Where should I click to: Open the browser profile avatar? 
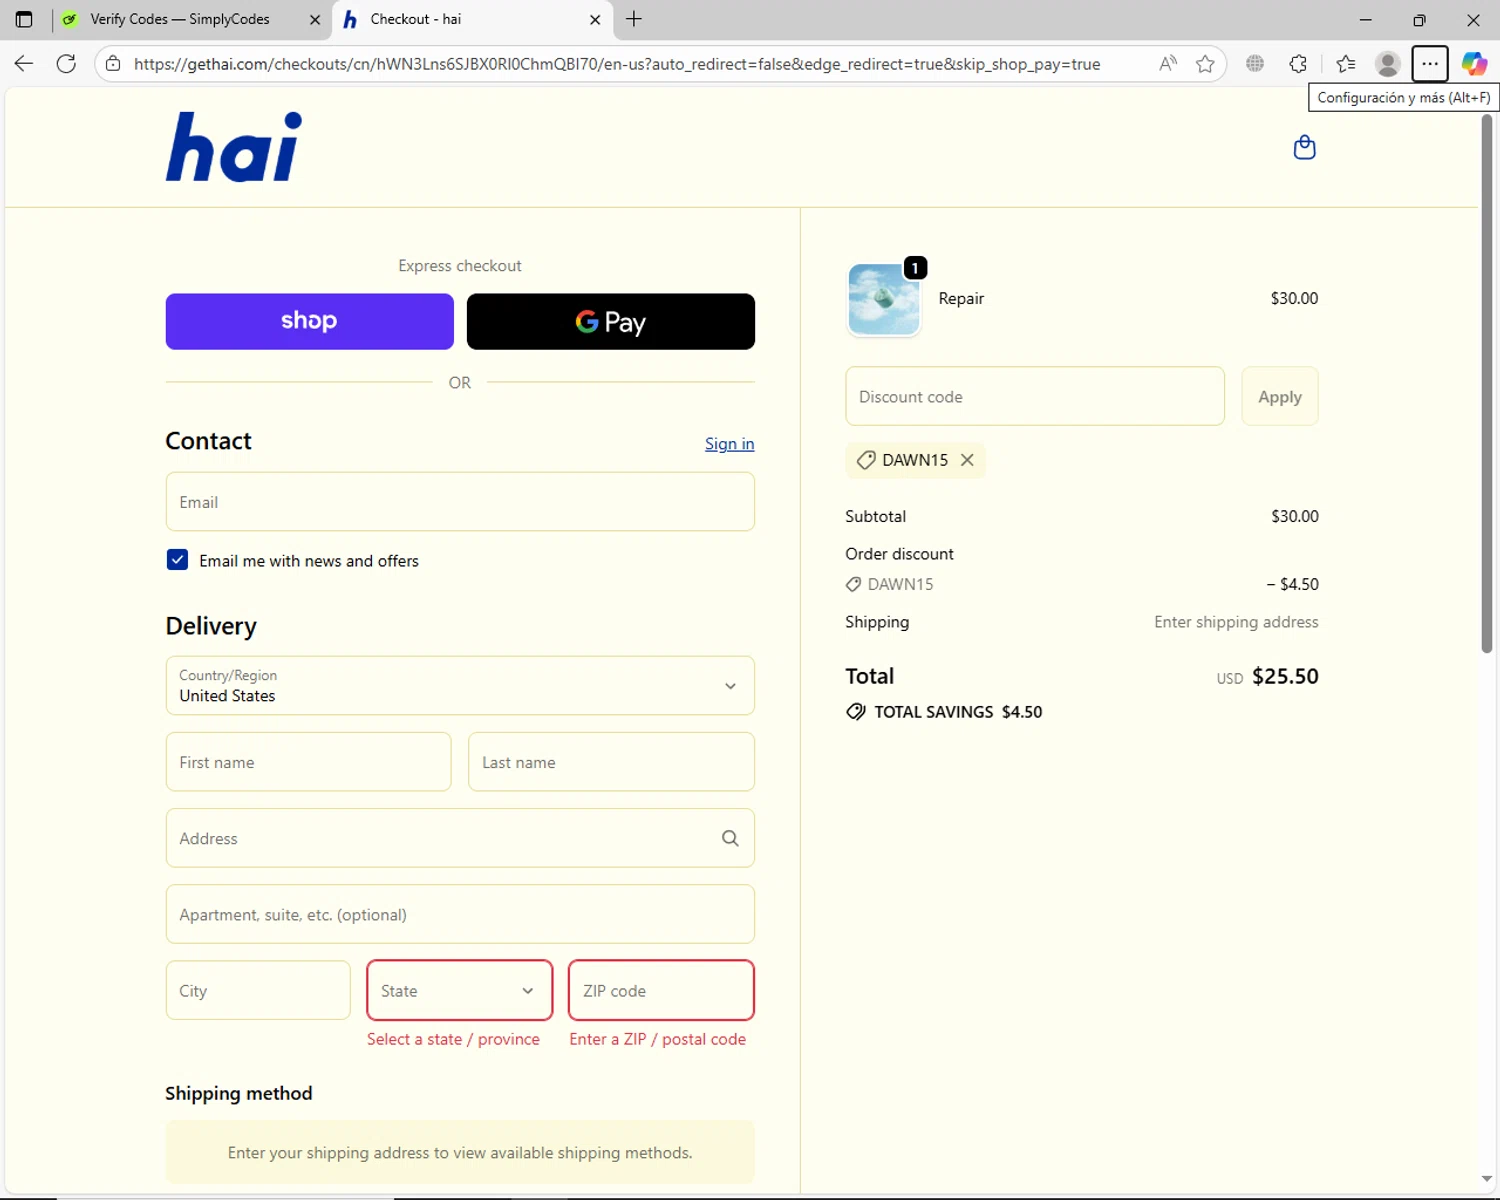tap(1387, 64)
